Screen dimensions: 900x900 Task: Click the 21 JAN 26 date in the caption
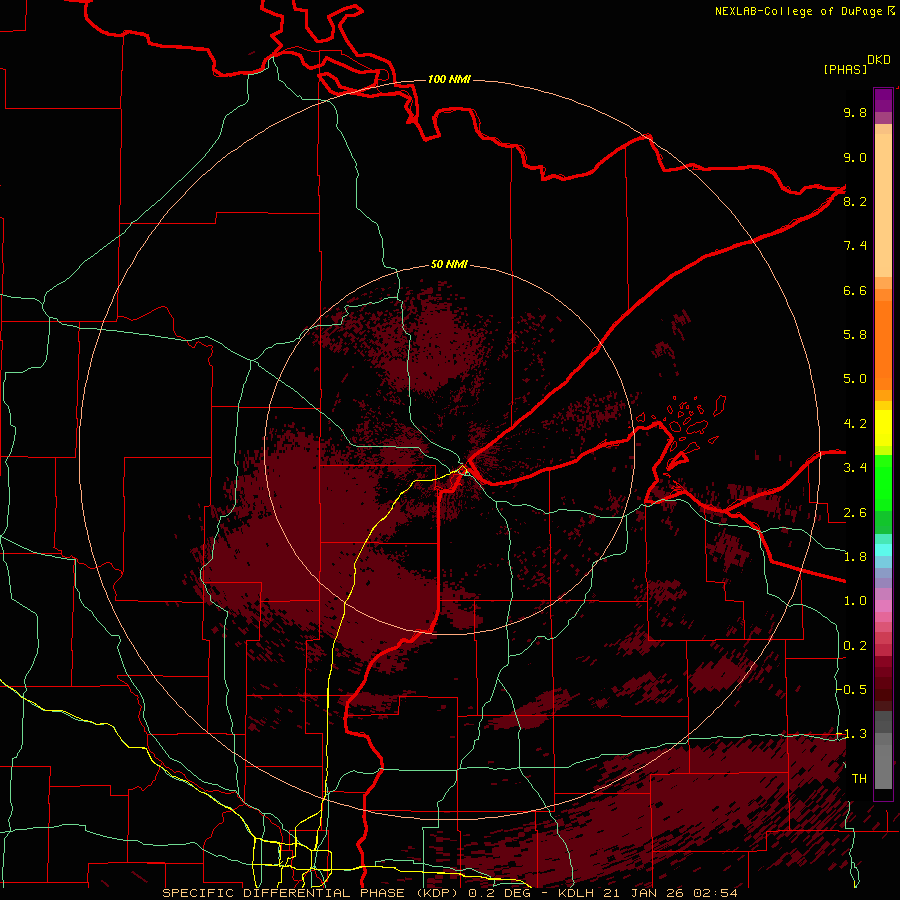click(645, 893)
